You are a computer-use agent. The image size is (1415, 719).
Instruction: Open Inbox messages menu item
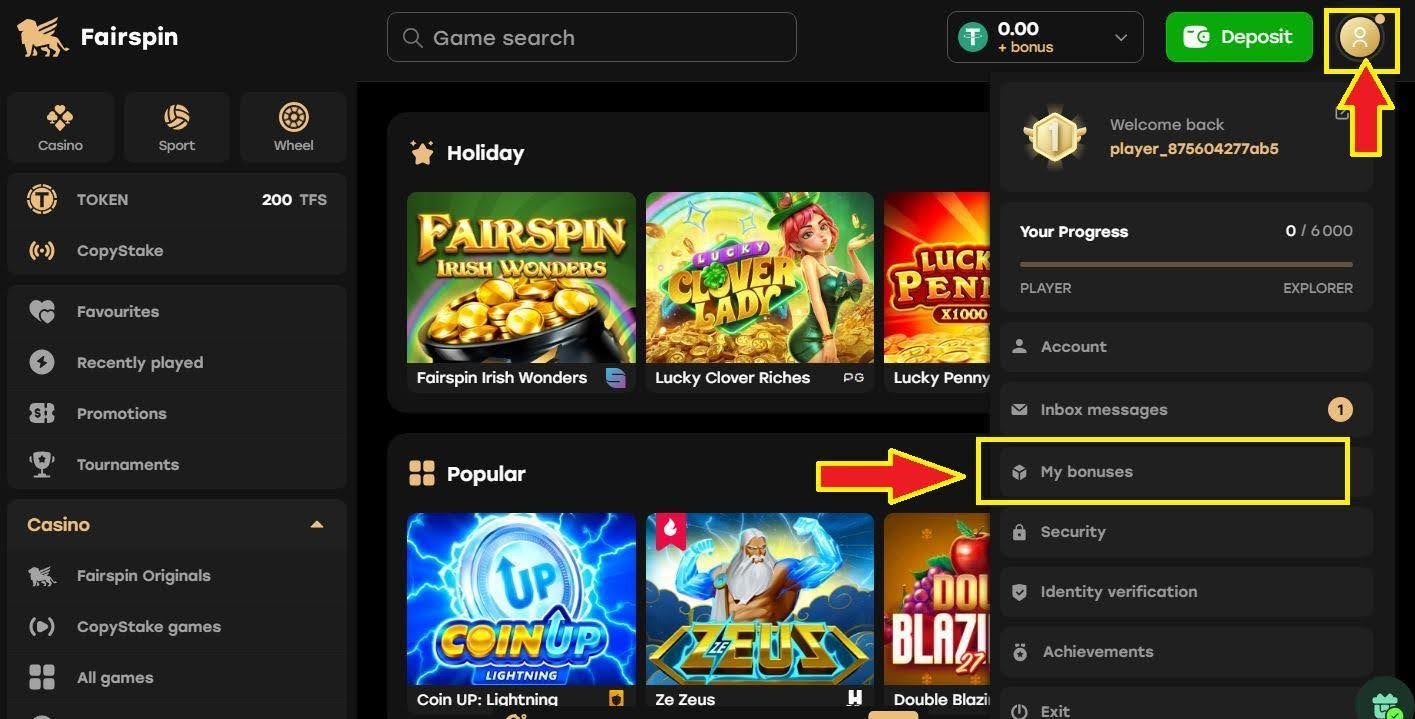1103,410
